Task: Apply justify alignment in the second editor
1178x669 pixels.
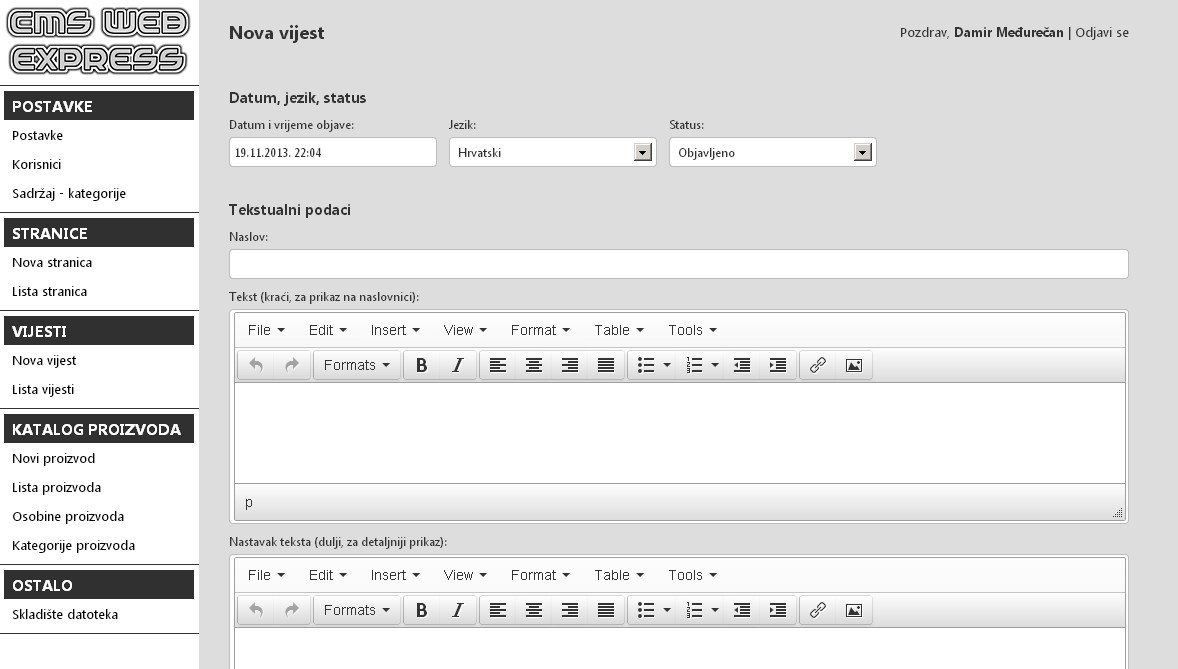Action: point(605,609)
